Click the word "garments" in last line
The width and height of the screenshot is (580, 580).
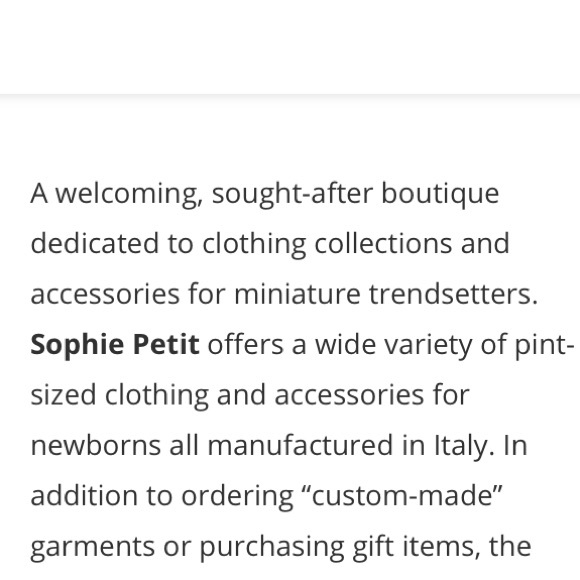pyautogui.click(x=92, y=548)
